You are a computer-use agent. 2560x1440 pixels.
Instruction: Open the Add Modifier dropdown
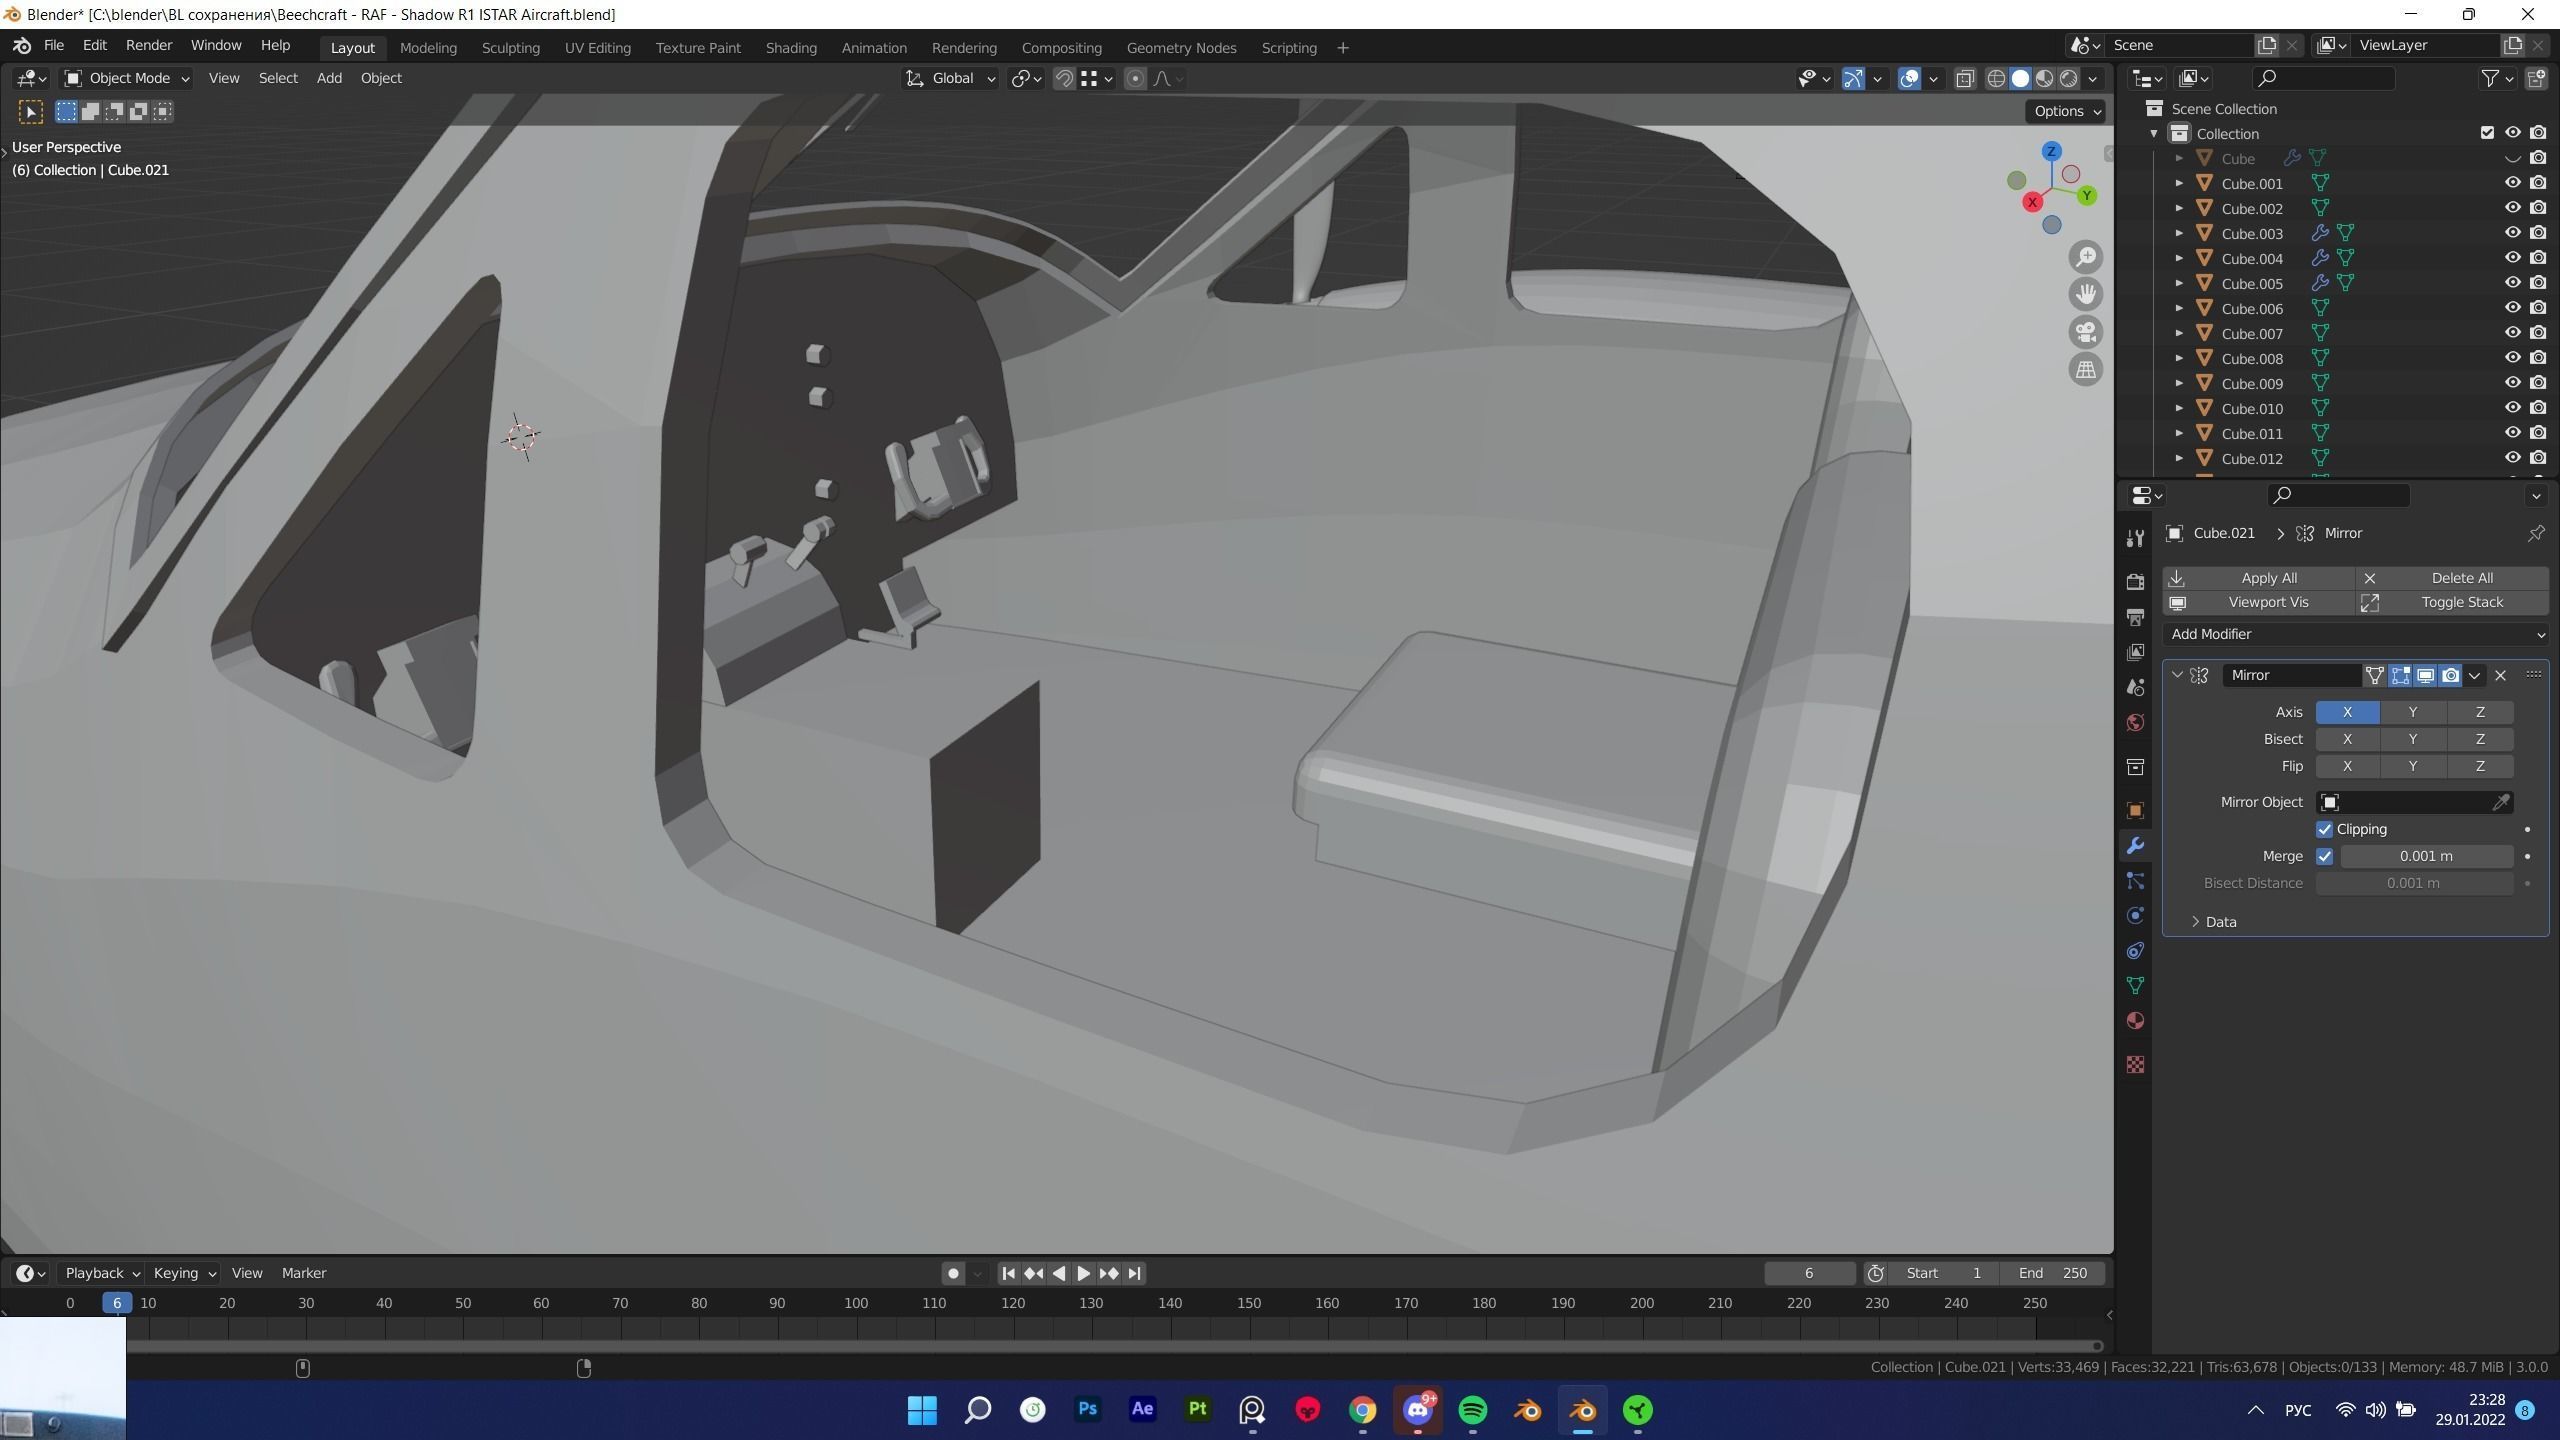(2355, 634)
